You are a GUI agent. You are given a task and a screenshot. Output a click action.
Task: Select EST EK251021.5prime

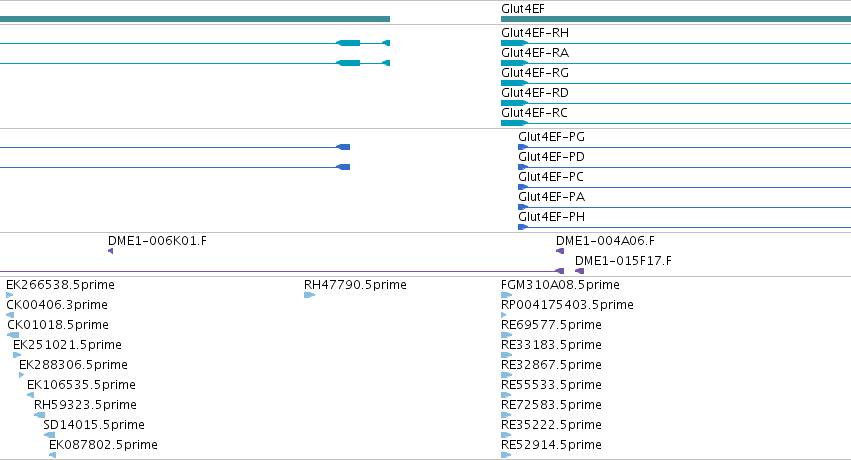(67, 345)
